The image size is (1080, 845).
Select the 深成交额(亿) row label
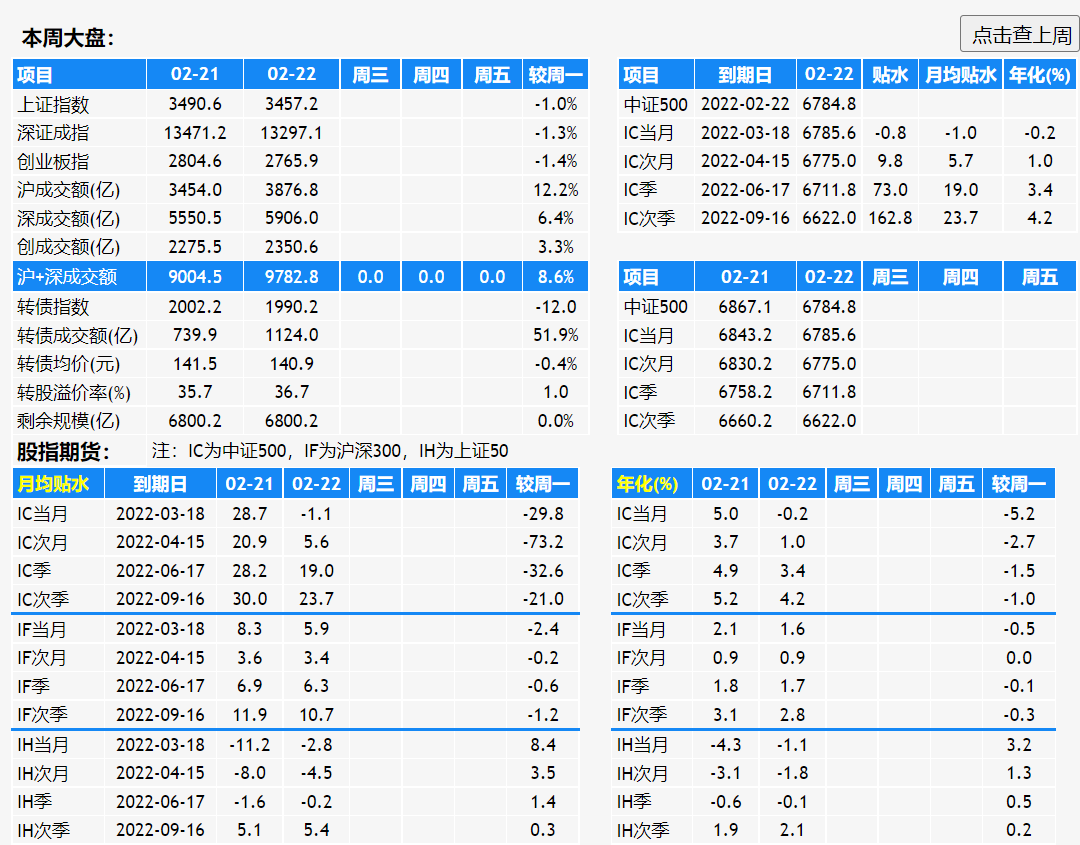68,218
